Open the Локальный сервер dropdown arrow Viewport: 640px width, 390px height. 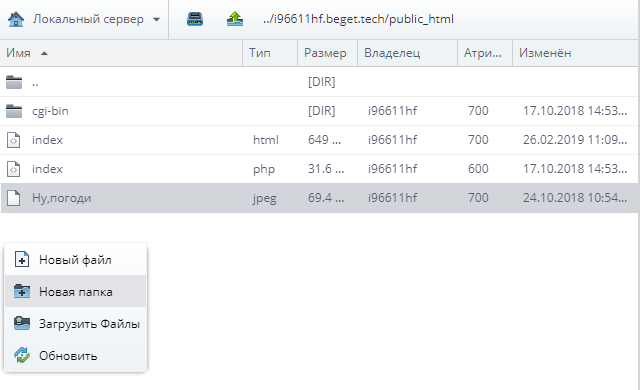tap(156, 19)
